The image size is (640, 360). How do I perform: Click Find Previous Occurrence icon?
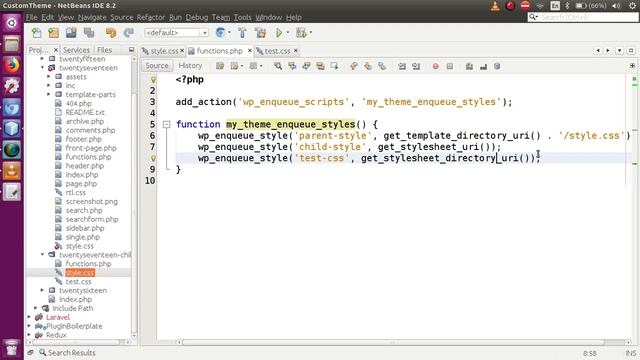pos(292,66)
